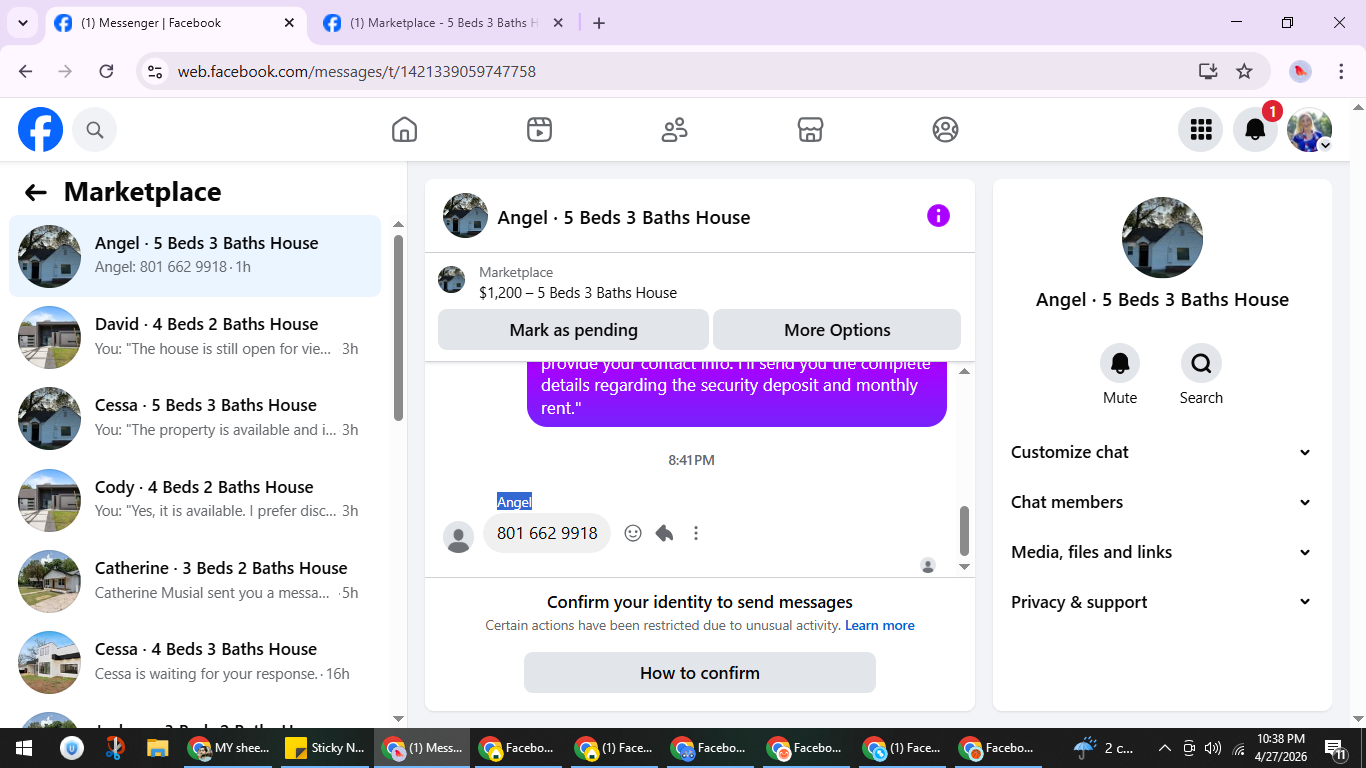Mute the chat using the bell button
The height and width of the screenshot is (768, 1366).
[x=1120, y=364]
